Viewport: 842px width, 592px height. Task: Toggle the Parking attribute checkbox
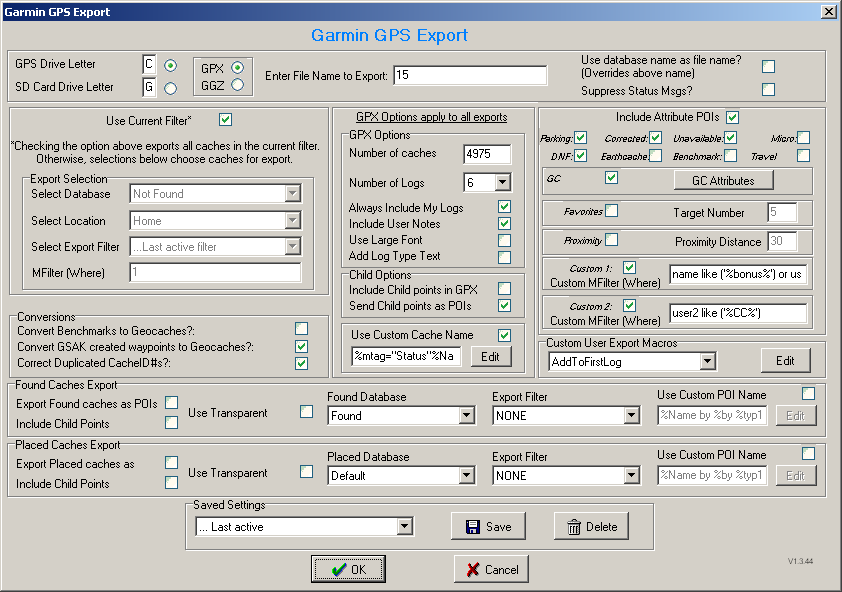point(580,138)
